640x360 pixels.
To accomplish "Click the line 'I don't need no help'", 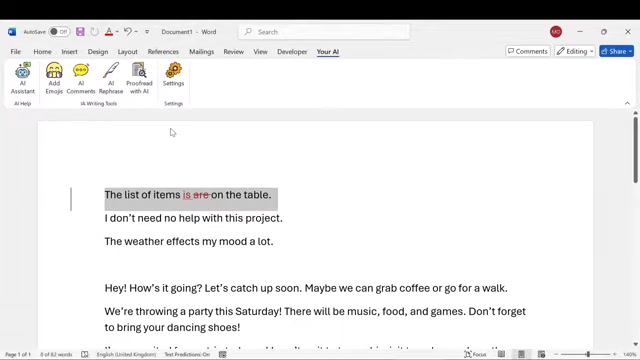I will click(193, 218).
